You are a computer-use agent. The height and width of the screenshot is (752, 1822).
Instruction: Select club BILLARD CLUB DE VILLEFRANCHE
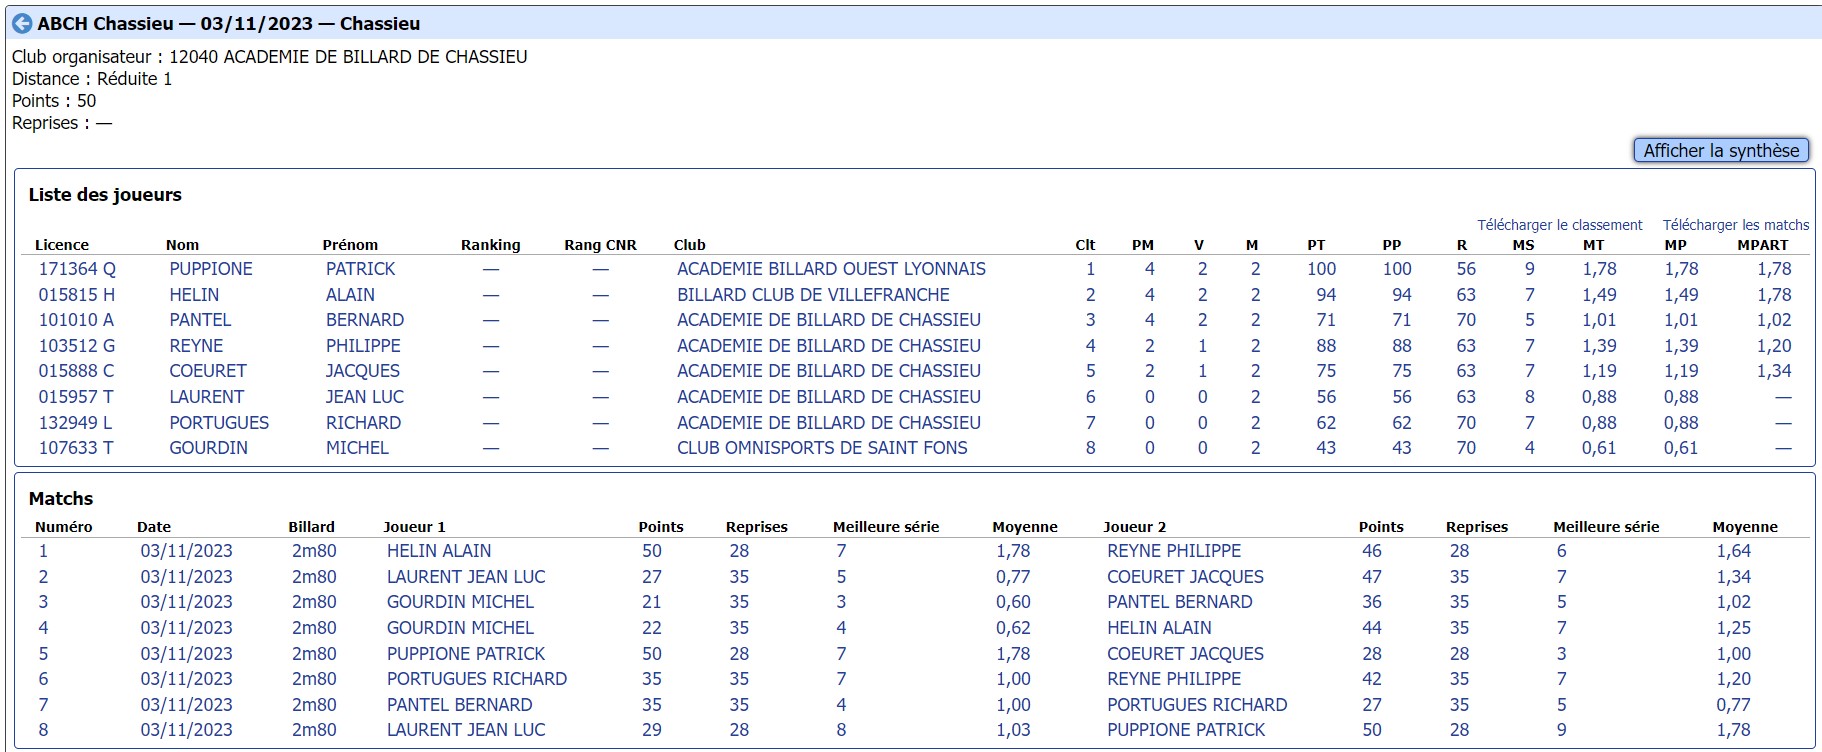(x=813, y=295)
